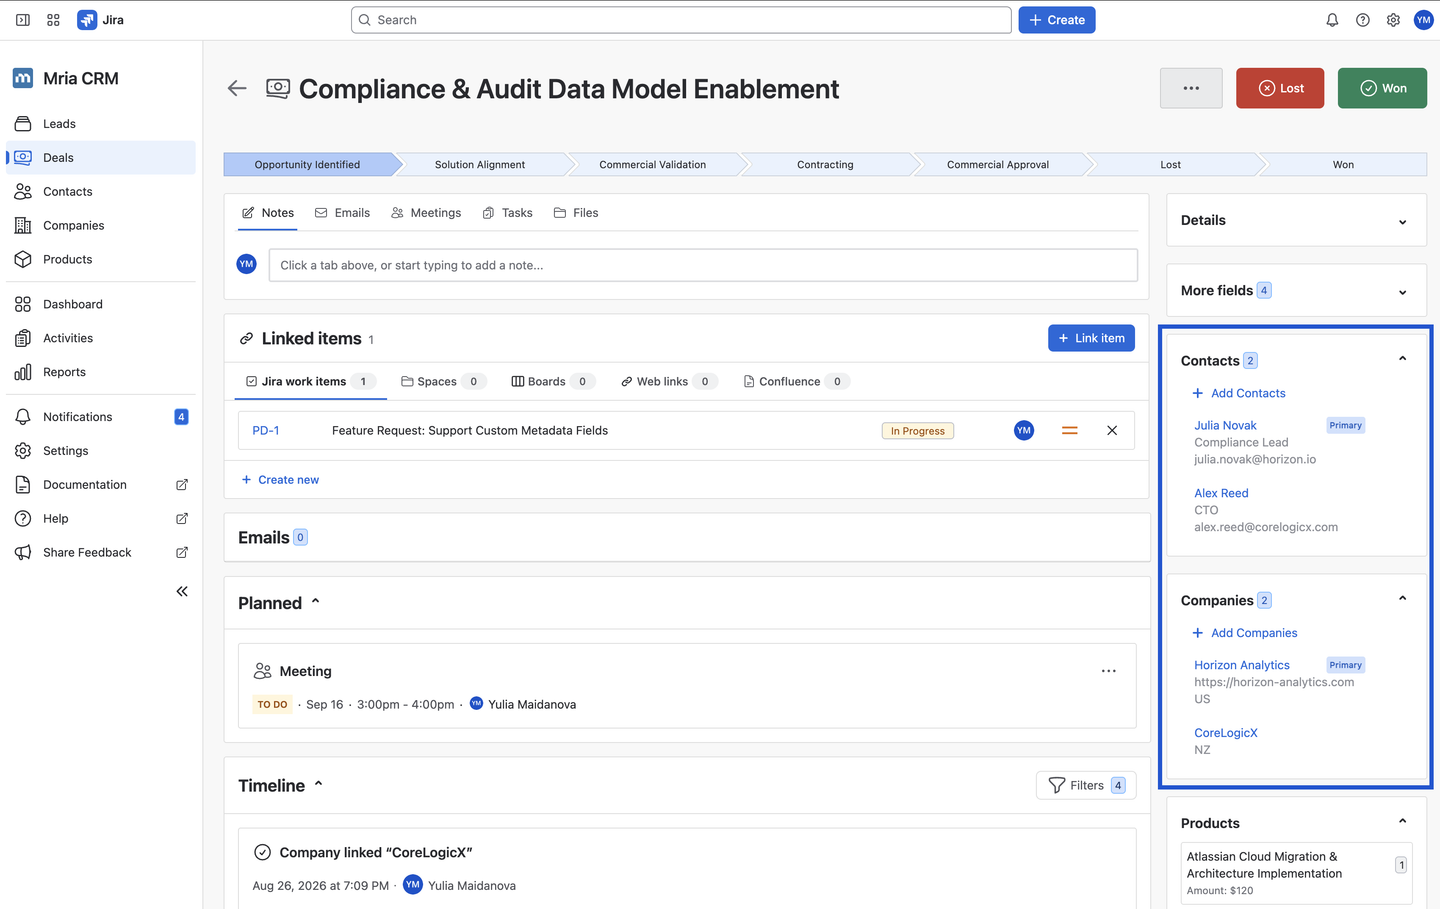Switch to the Tasks tab
This screenshot has height=909, width=1440.
[507, 213]
